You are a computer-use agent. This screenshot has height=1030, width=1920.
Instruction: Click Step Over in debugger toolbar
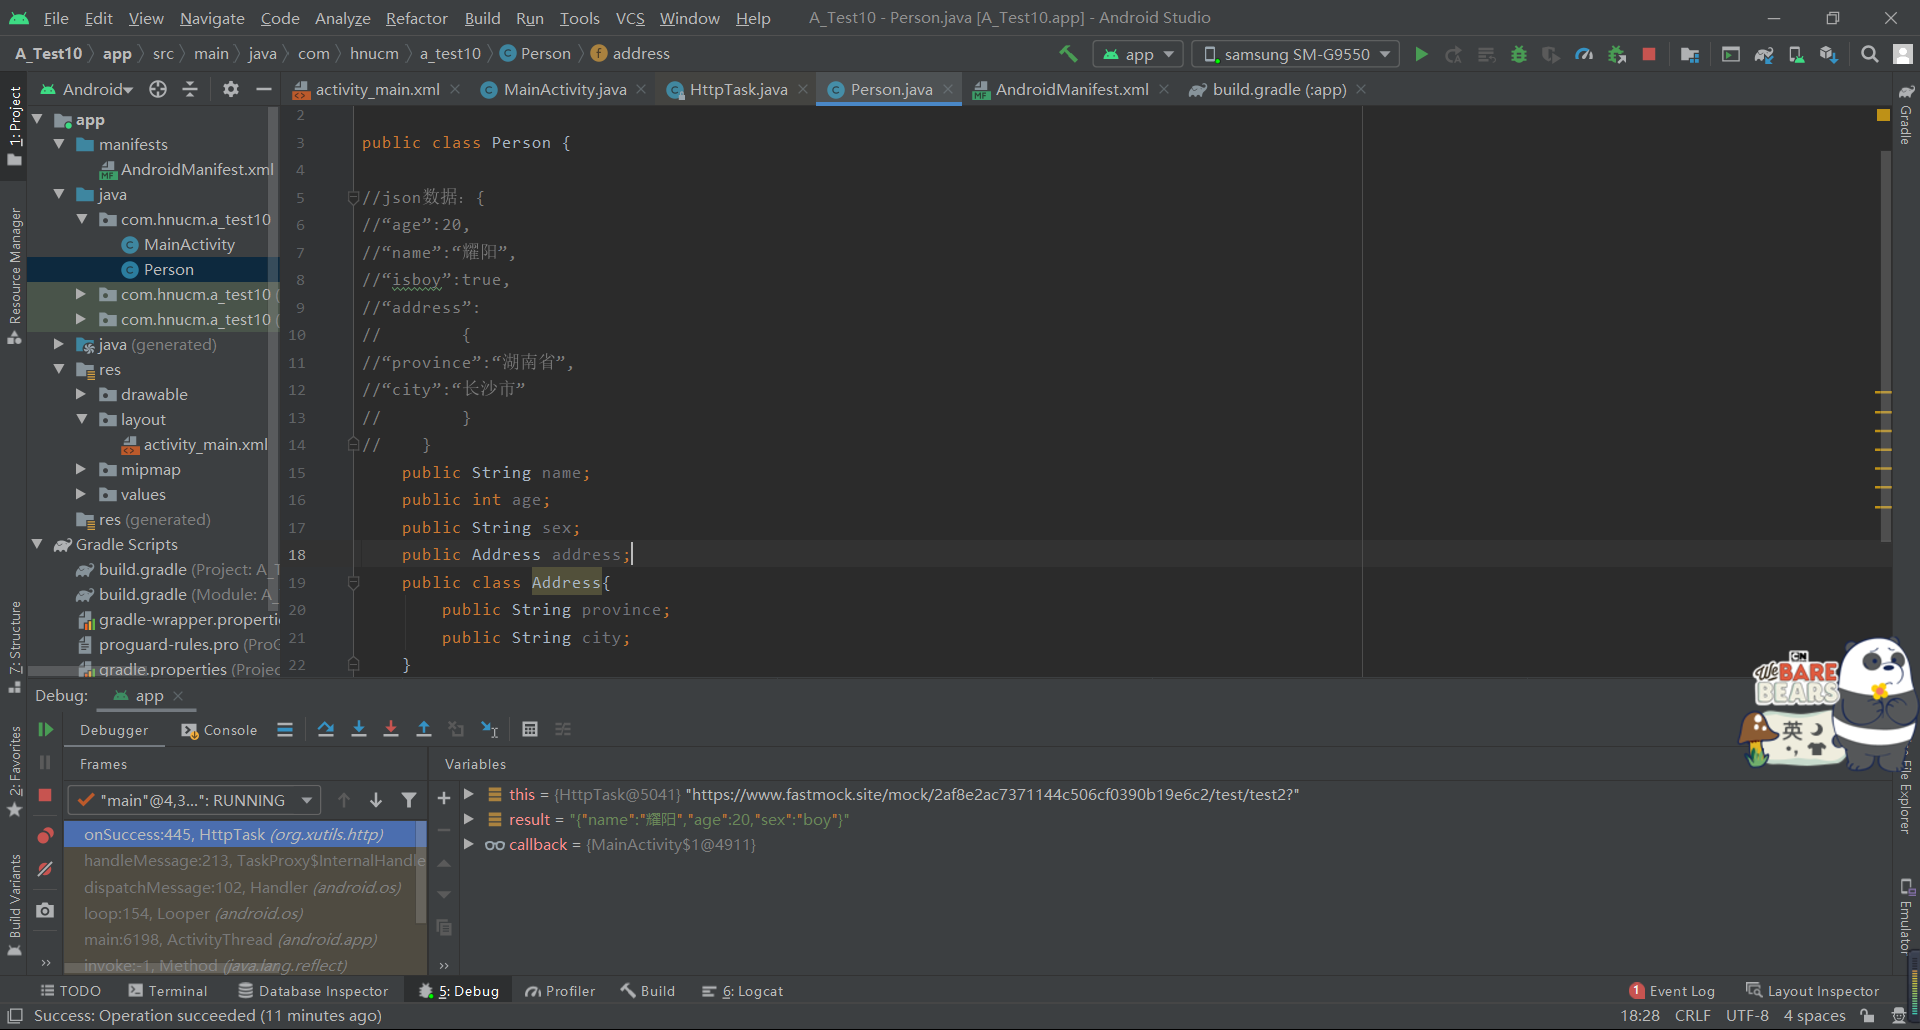click(326, 729)
